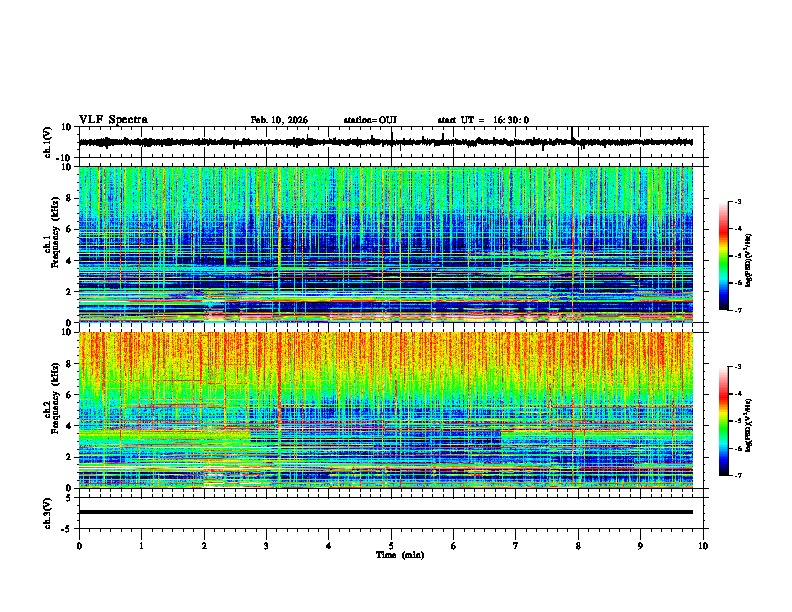Click the "8" kHz tick of ch.1 spectrogram
The width and height of the screenshot is (792, 612).
(71, 198)
